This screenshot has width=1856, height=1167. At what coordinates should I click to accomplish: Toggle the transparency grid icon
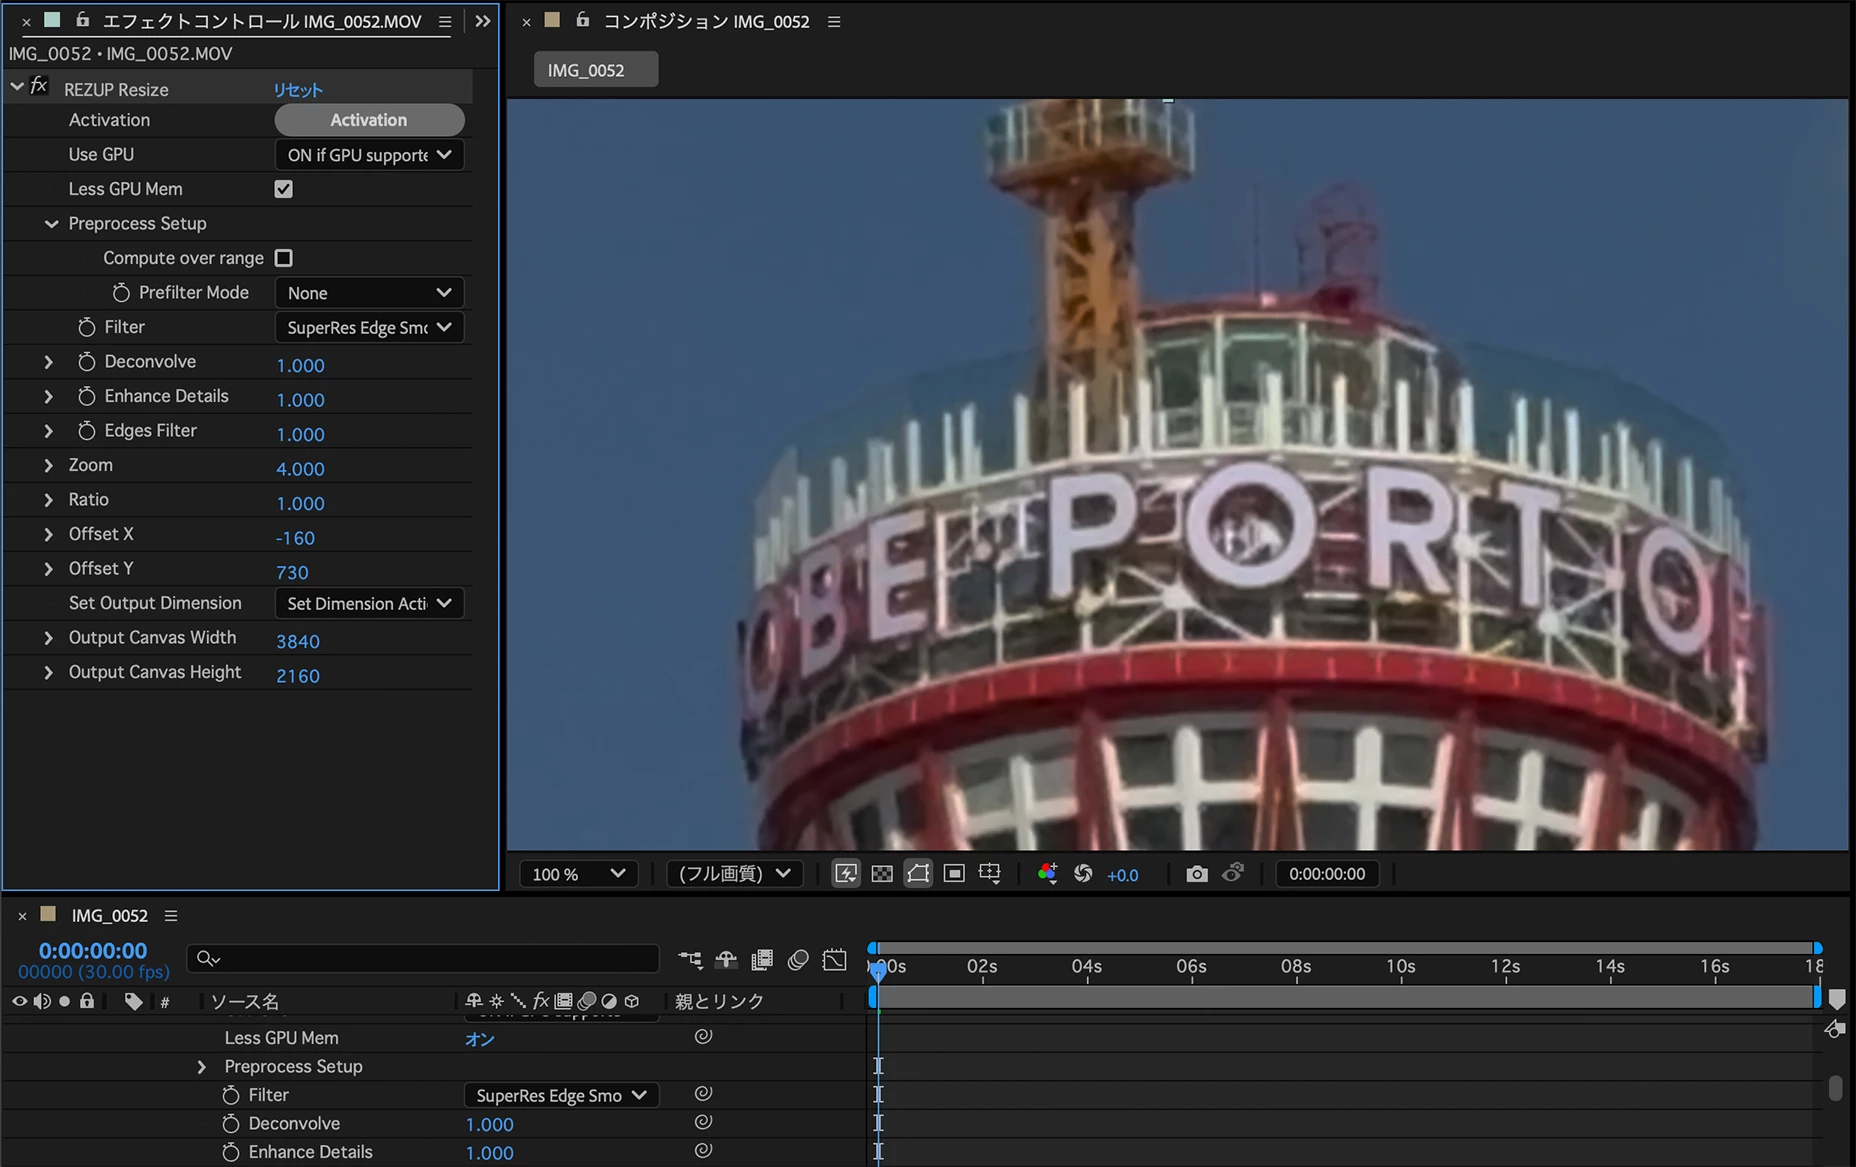tap(882, 874)
